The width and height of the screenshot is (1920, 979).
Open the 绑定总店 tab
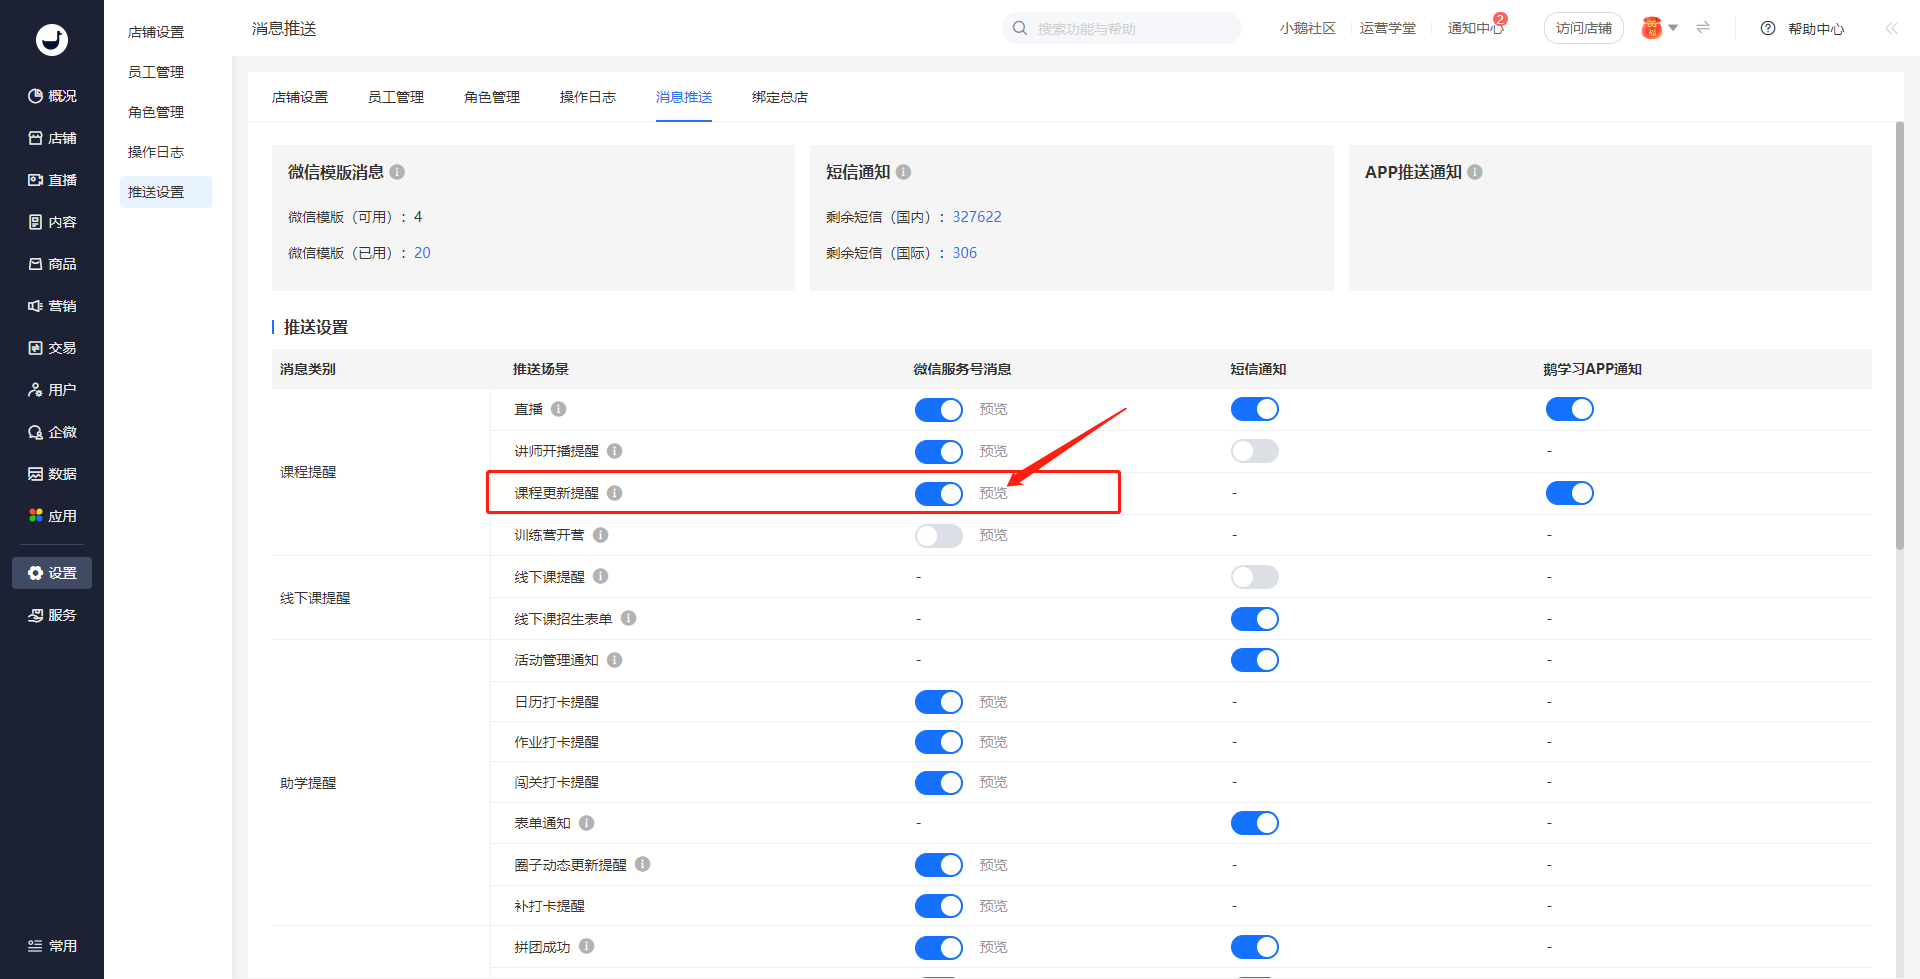pos(779,97)
